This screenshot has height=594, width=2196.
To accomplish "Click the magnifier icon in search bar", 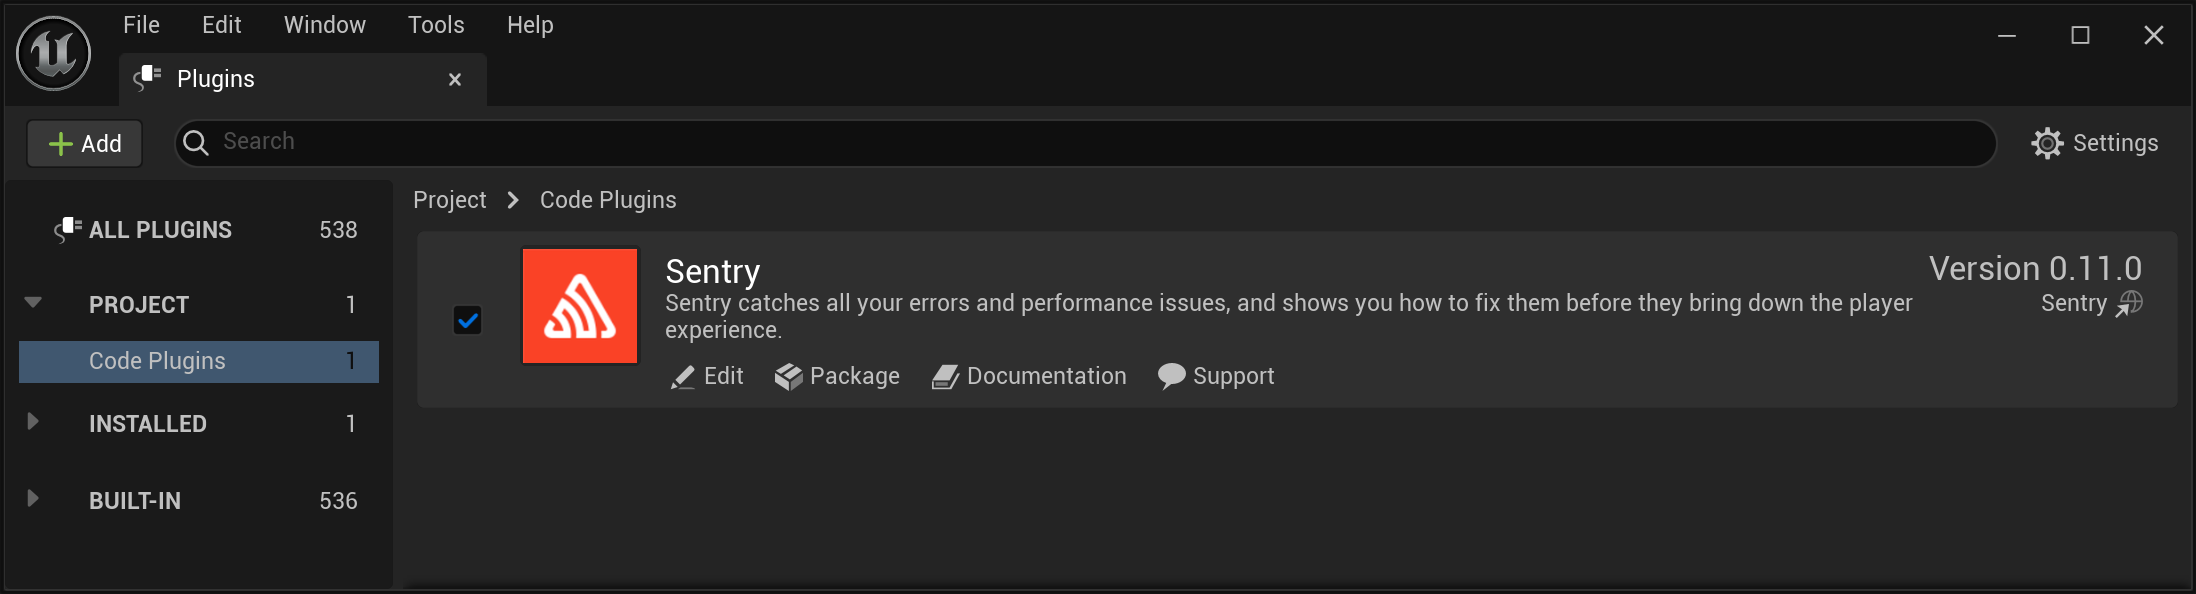I will (x=197, y=143).
